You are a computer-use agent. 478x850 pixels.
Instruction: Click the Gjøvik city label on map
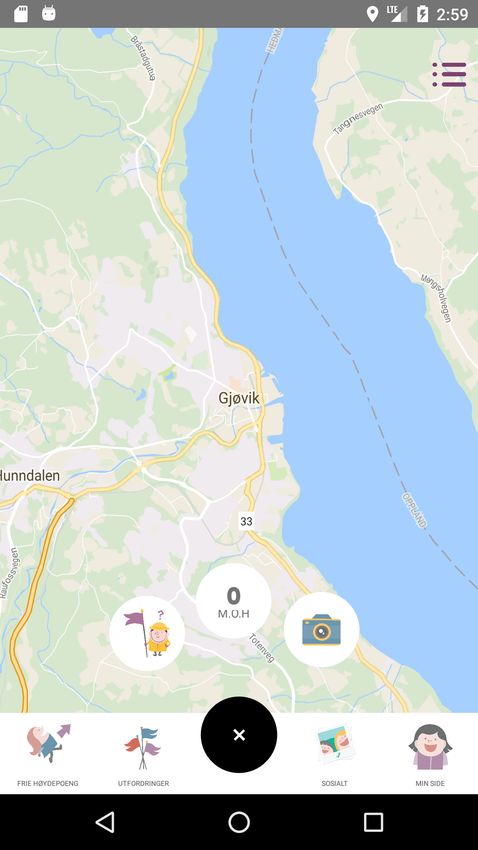tap(238, 398)
